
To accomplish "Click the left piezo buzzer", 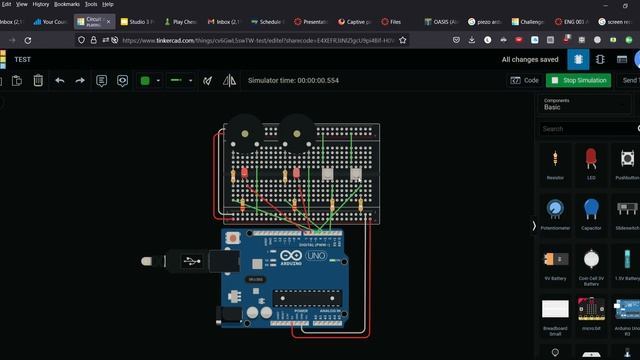I will [244, 133].
